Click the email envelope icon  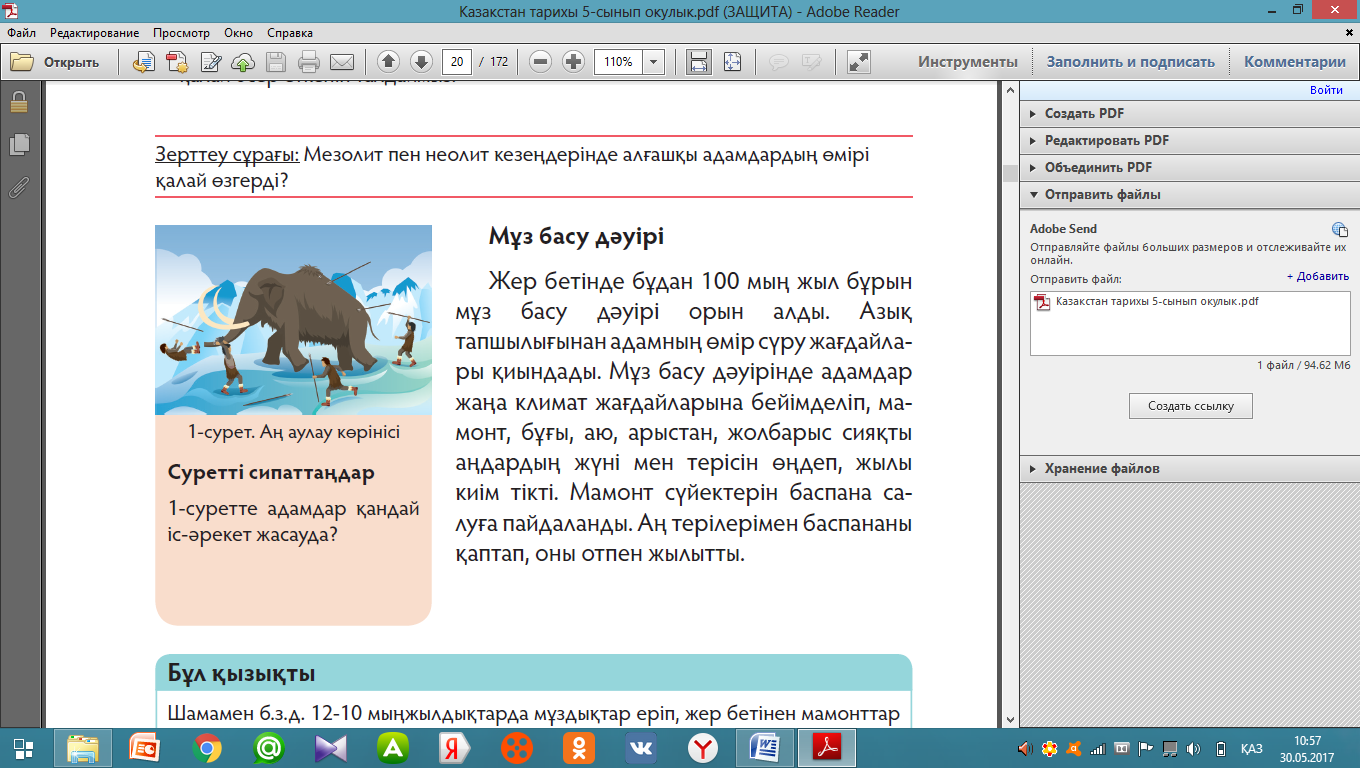click(x=342, y=62)
